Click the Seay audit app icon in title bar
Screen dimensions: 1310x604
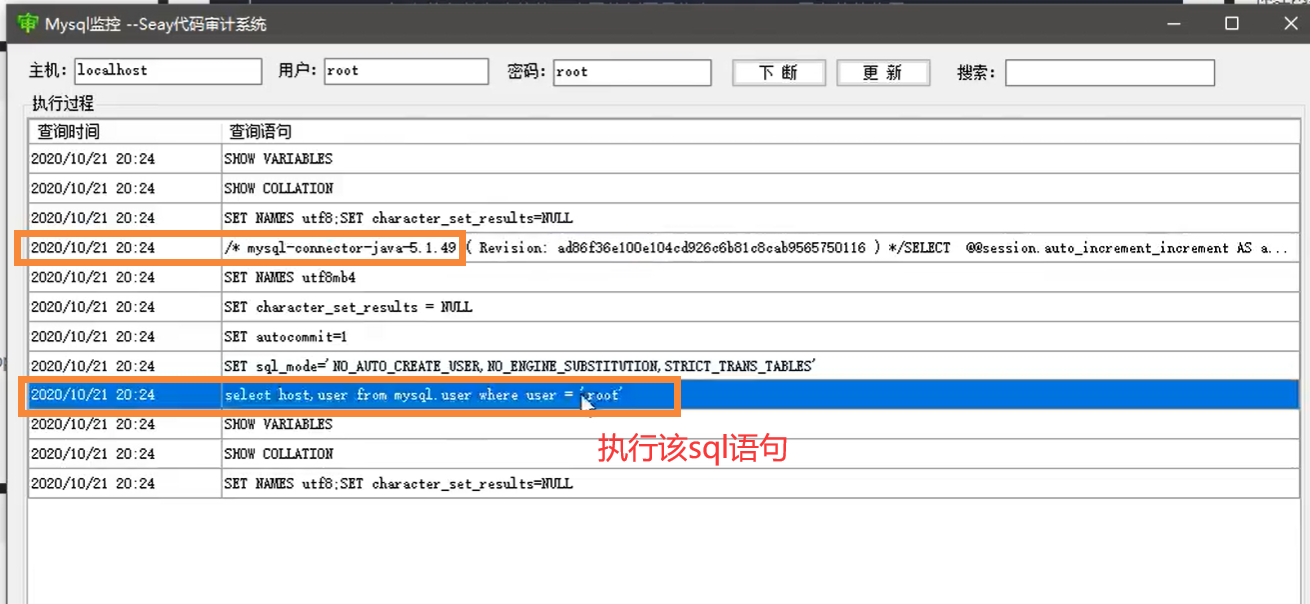[x=28, y=23]
